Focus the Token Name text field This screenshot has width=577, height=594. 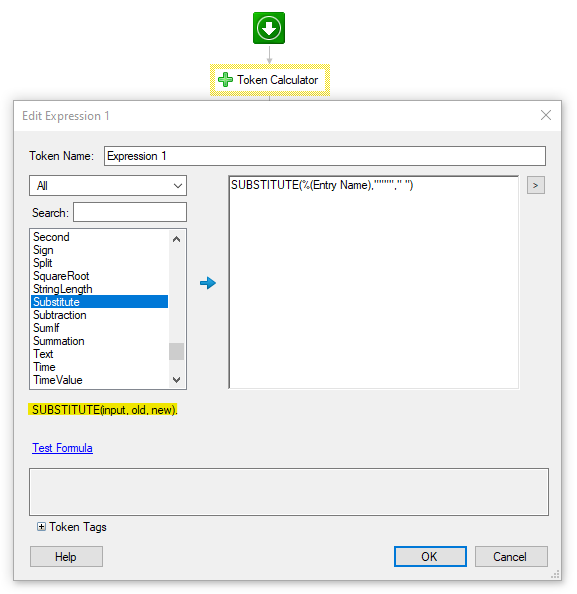pyautogui.click(x=325, y=156)
